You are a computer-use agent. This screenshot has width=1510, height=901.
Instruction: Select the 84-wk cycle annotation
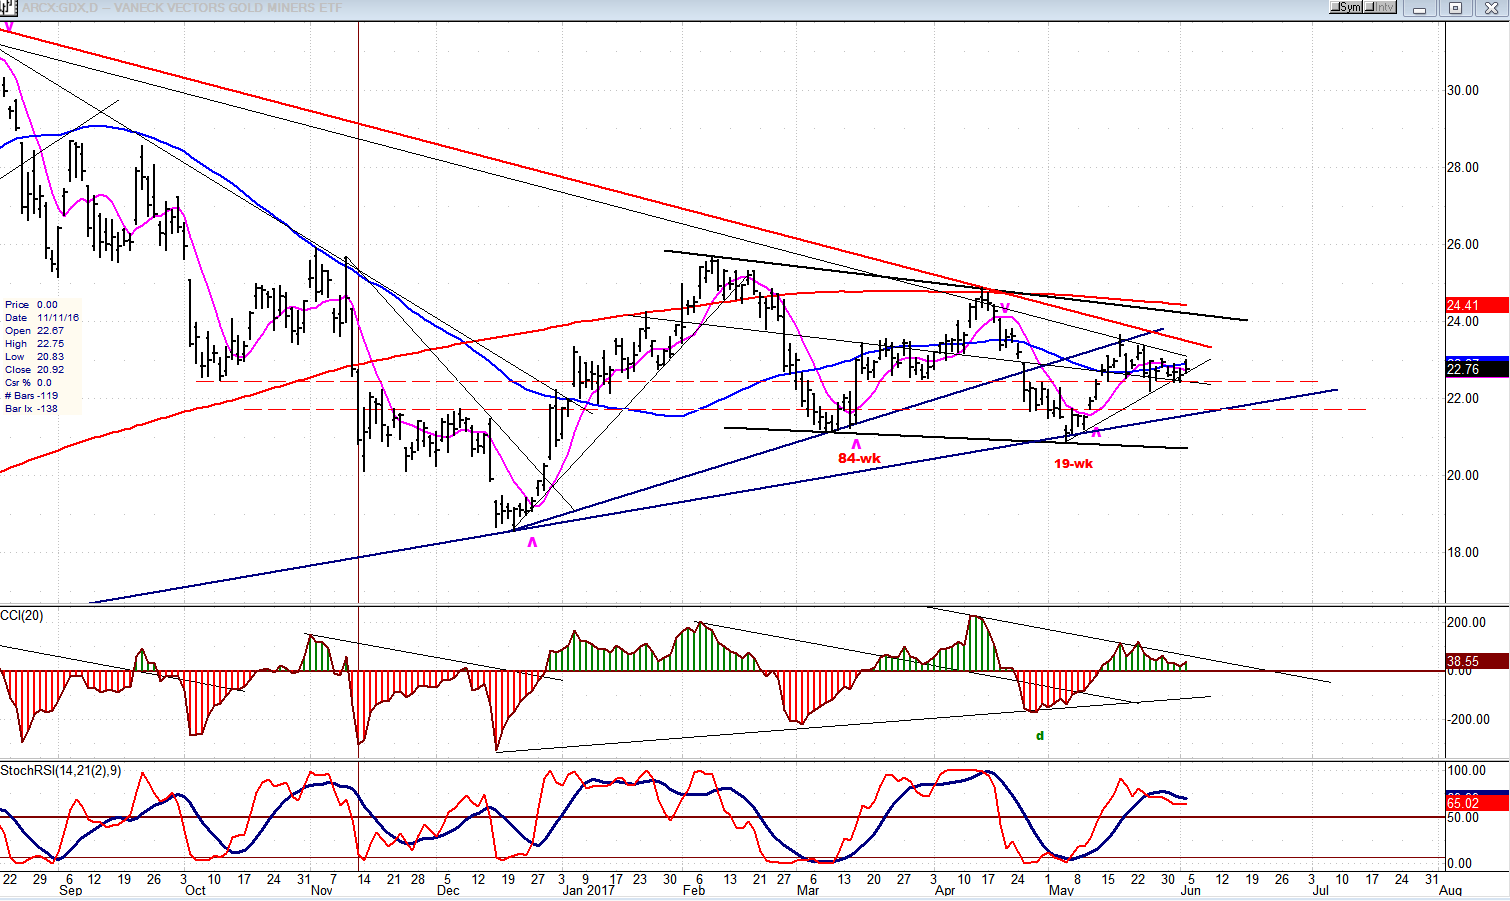pos(859,459)
